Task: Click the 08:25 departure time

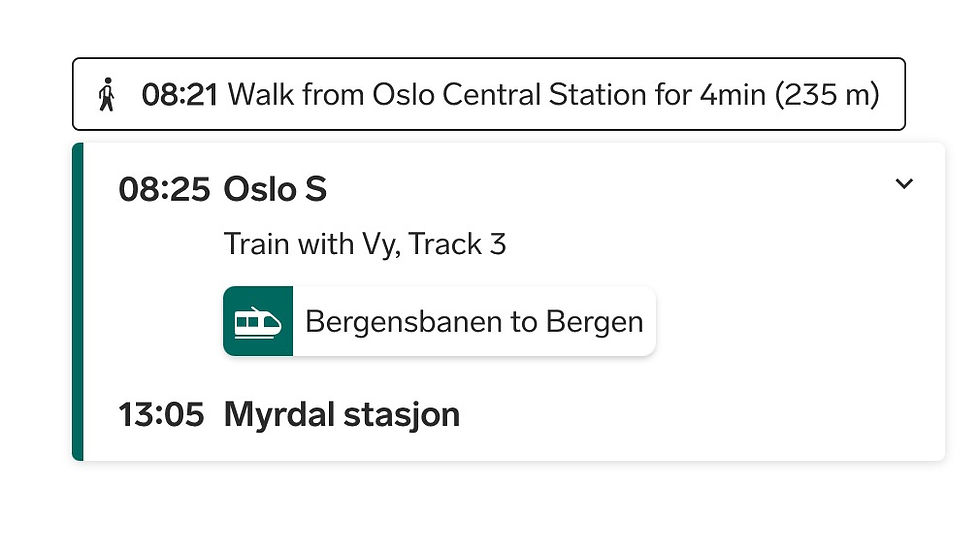Action: click(x=164, y=189)
